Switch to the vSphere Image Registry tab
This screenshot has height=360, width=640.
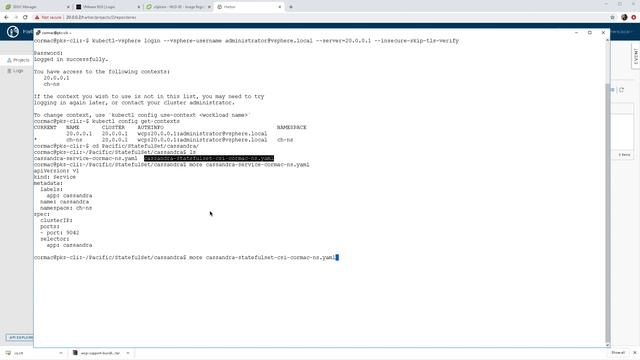click(x=178, y=7)
